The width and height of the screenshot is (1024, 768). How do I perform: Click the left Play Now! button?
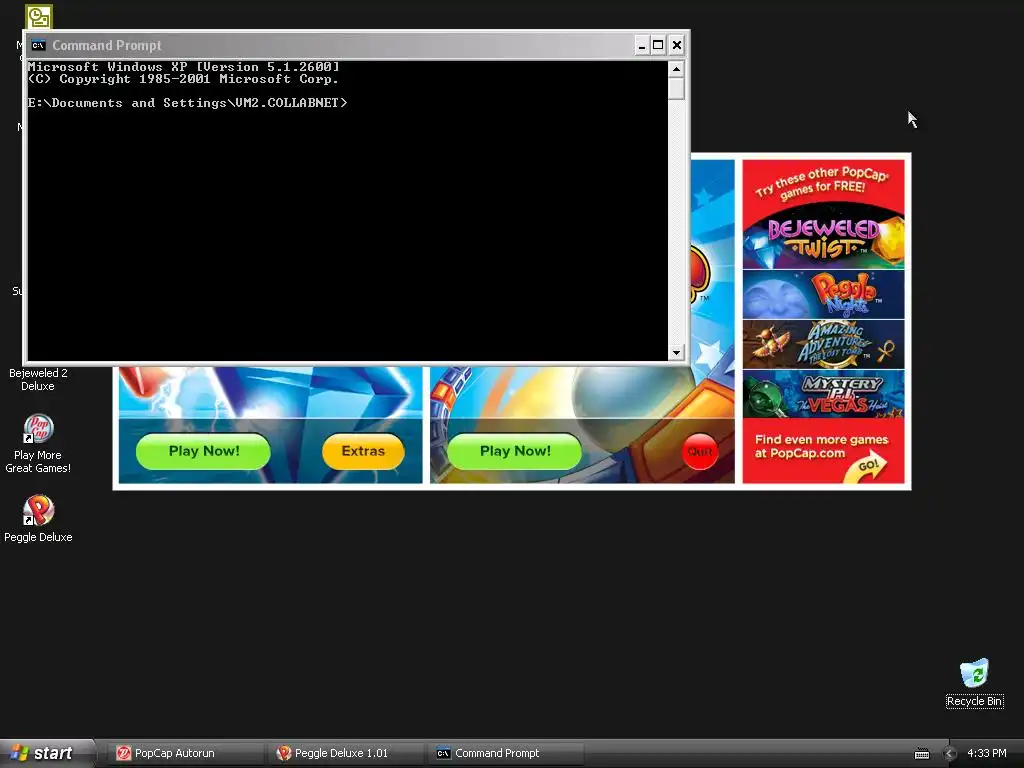(x=203, y=451)
